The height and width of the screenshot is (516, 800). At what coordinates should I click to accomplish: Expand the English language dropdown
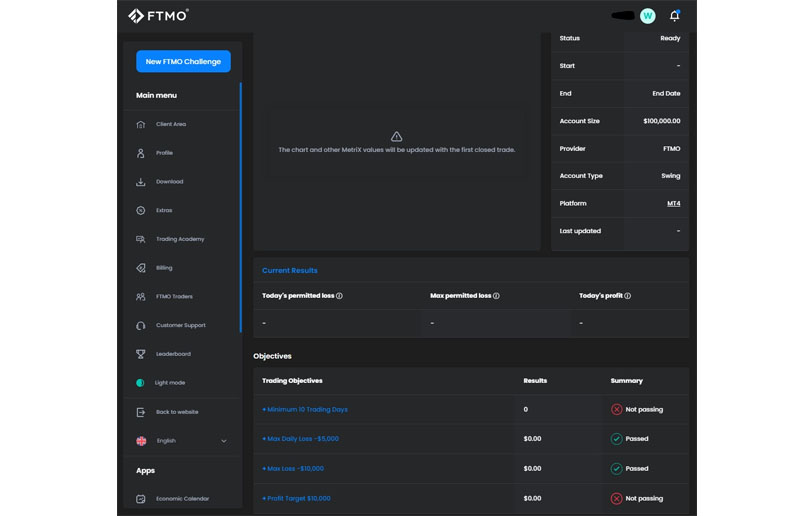223,441
